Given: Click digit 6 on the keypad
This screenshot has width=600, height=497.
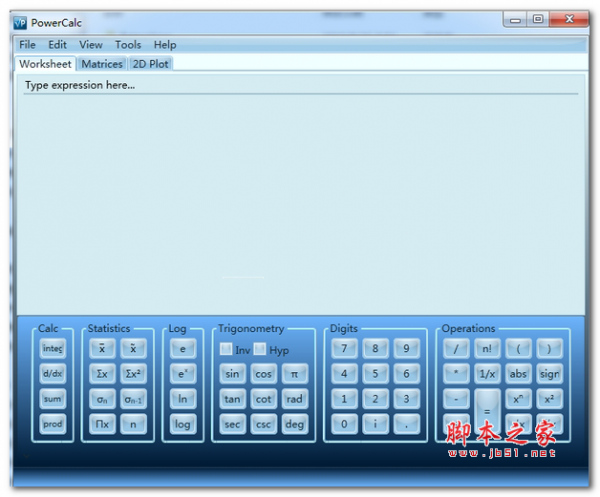Looking at the screenshot, I should [406, 373].
